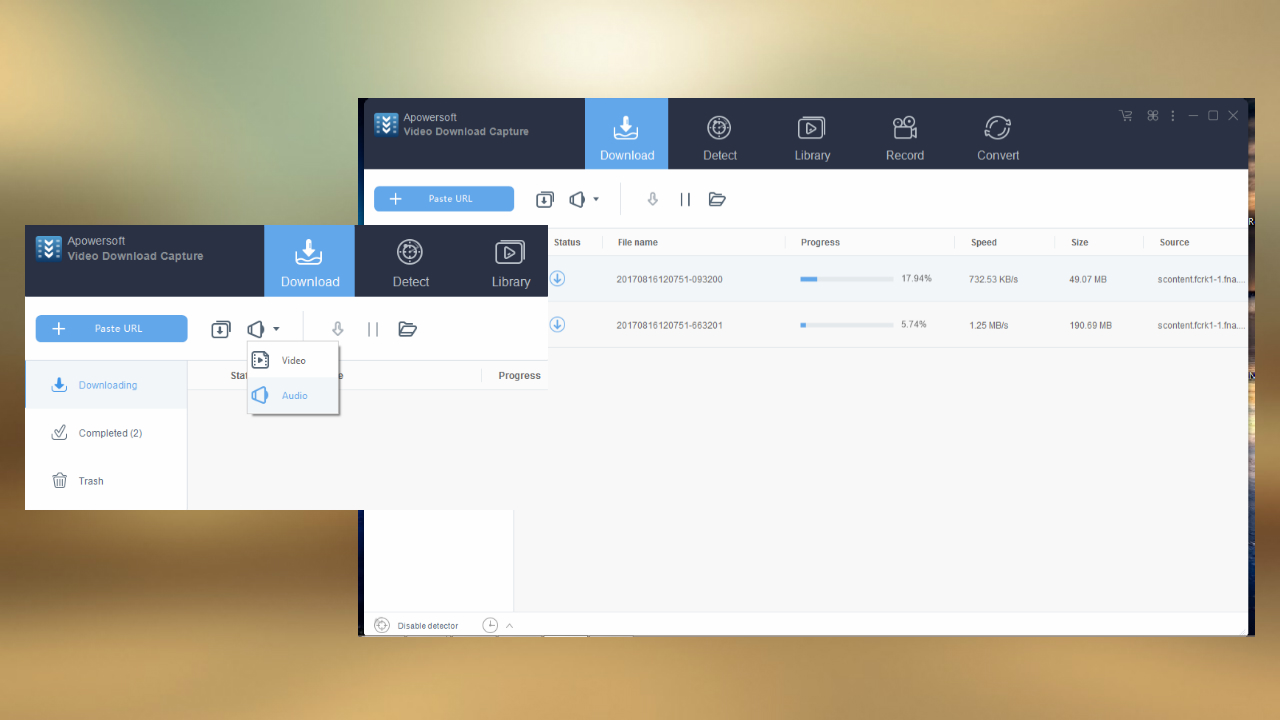Screen dimensions: 1280x720
Task: Click the 5.74% progress bar
Action: pos(846,325)
